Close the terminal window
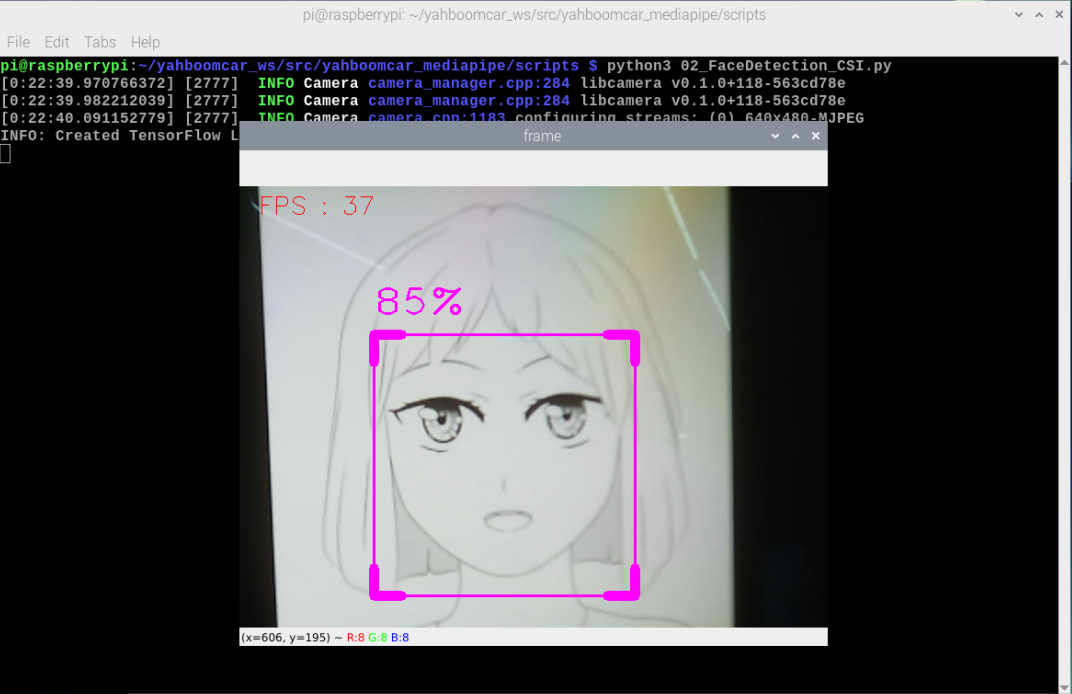1072x694 pixels. click(x=1060, y=14)
